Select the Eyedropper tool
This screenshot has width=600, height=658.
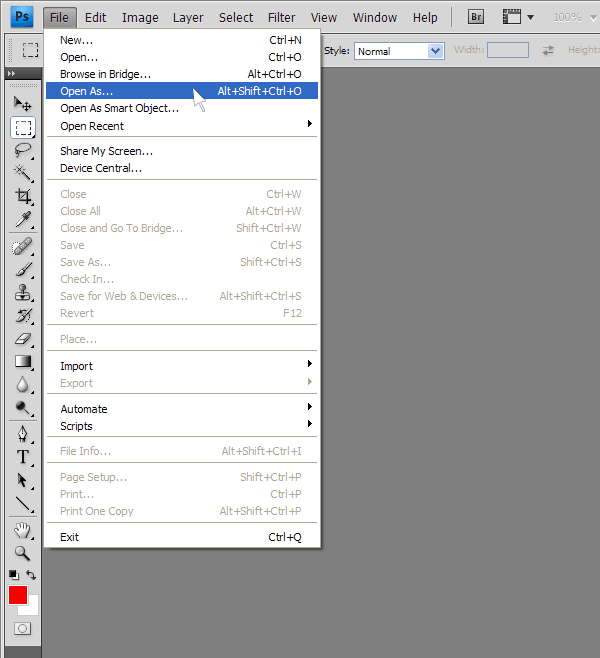click(x=23, y=219)
